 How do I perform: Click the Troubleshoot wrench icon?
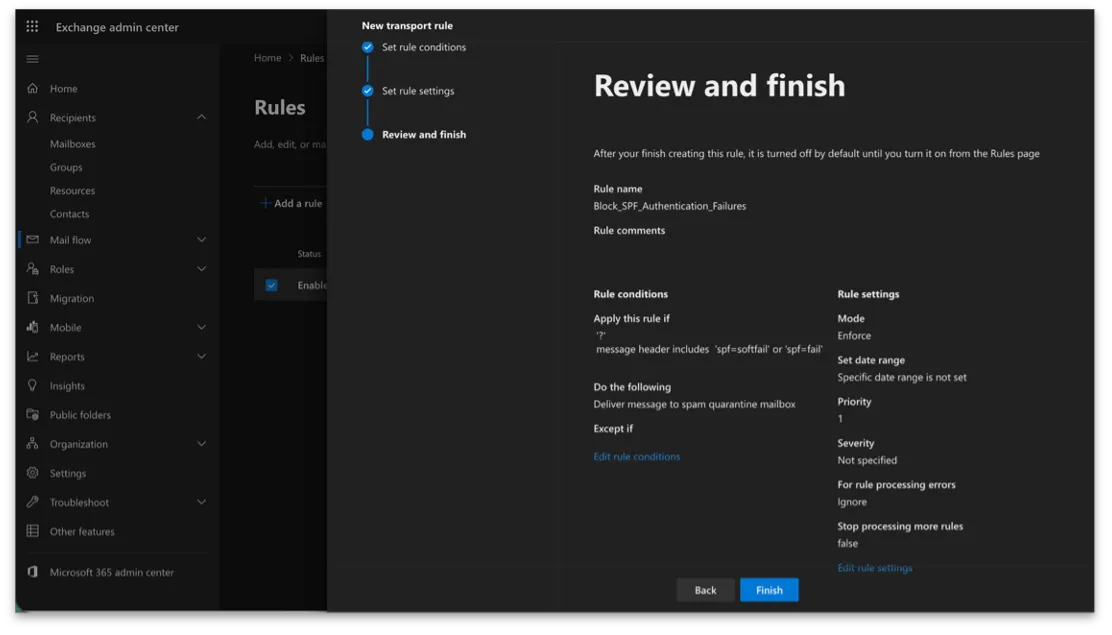click(x=33, y=502)
